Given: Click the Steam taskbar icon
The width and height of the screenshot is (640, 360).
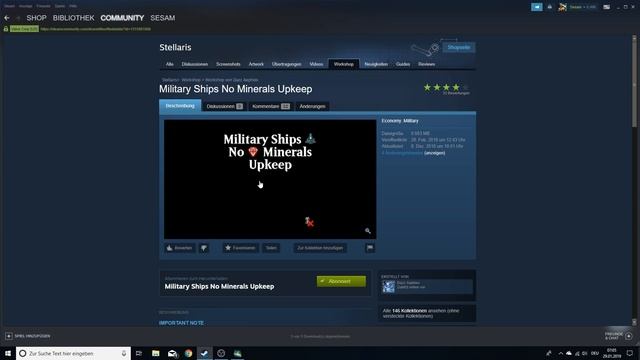Looking at the screenshot, I should click(x=204, y=353).
